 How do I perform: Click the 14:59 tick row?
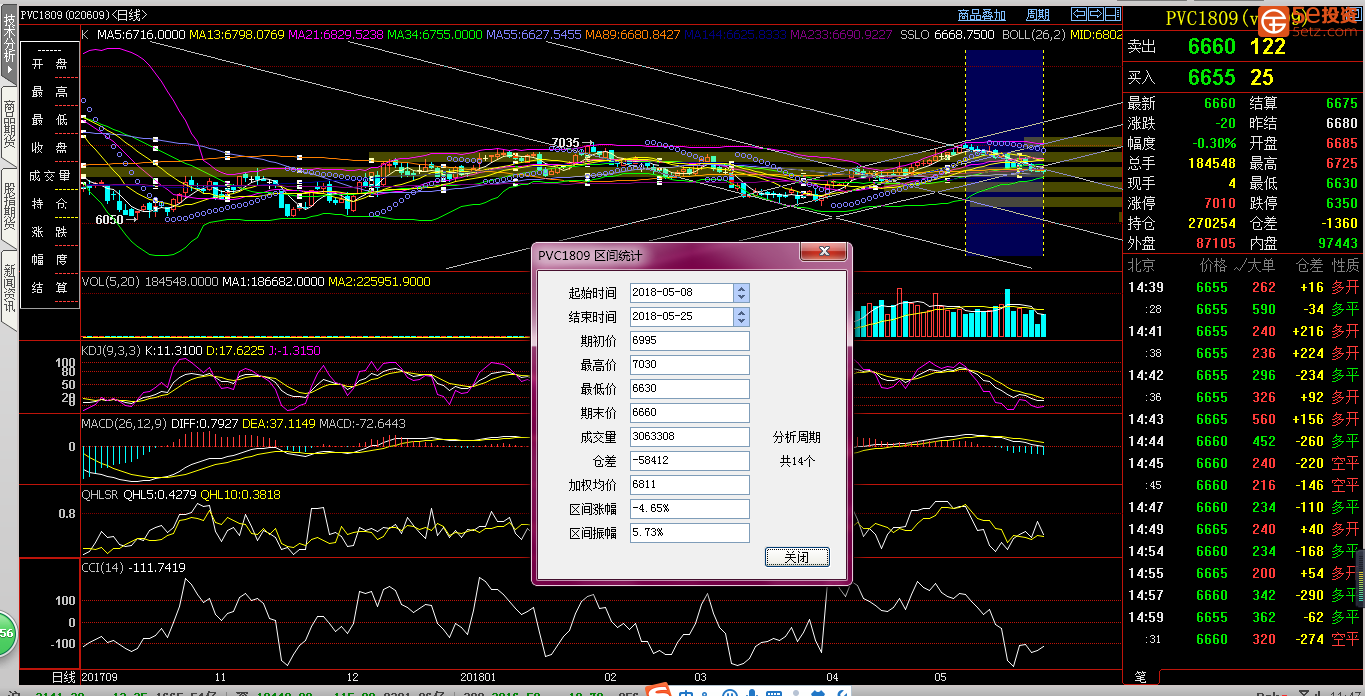click(1243, 617)
